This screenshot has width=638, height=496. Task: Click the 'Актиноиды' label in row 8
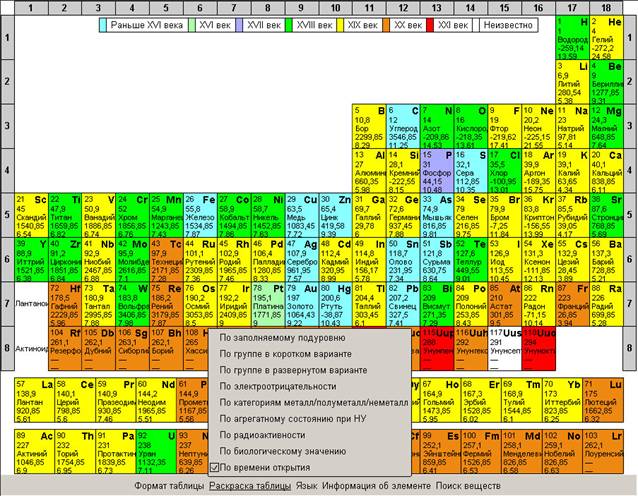[x=31, y=349]
